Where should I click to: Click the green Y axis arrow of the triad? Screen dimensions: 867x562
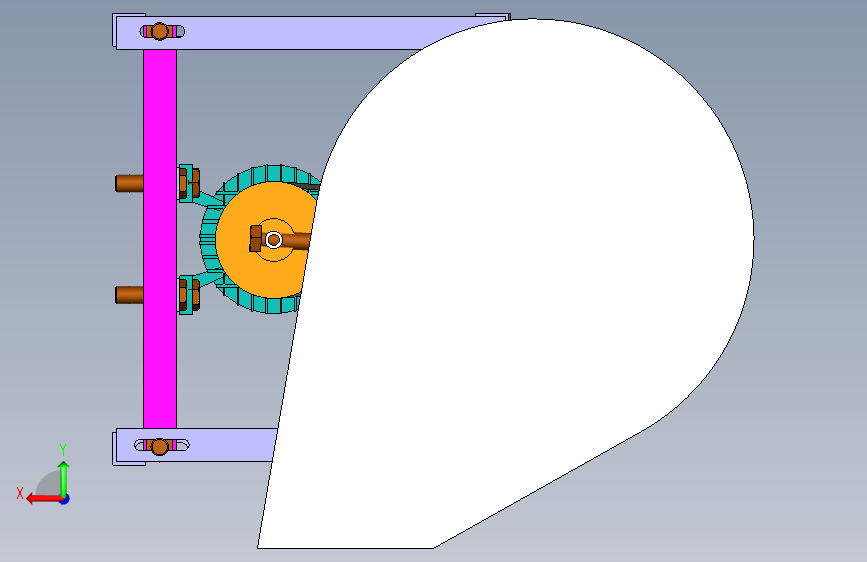click(64, 478)
